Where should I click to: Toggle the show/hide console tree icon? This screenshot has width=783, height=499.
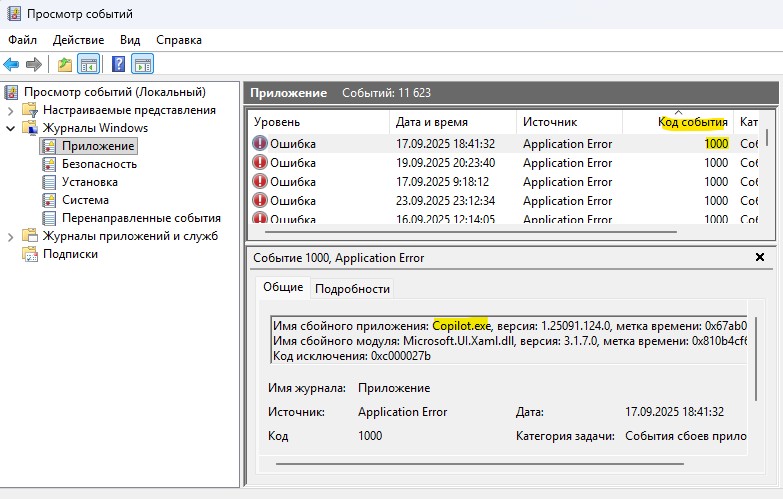tap(89, 65)
